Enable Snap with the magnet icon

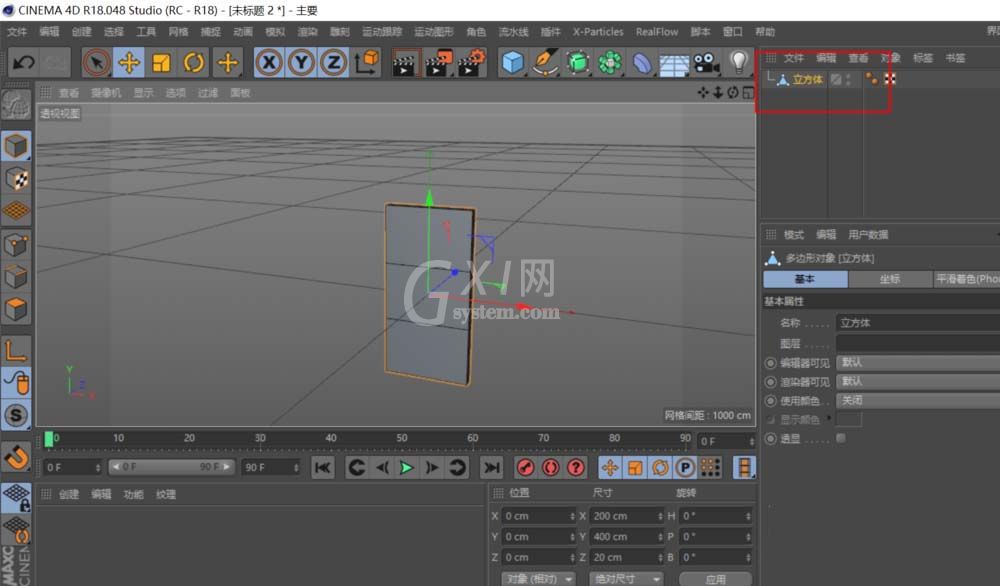[x=16, y=457]
